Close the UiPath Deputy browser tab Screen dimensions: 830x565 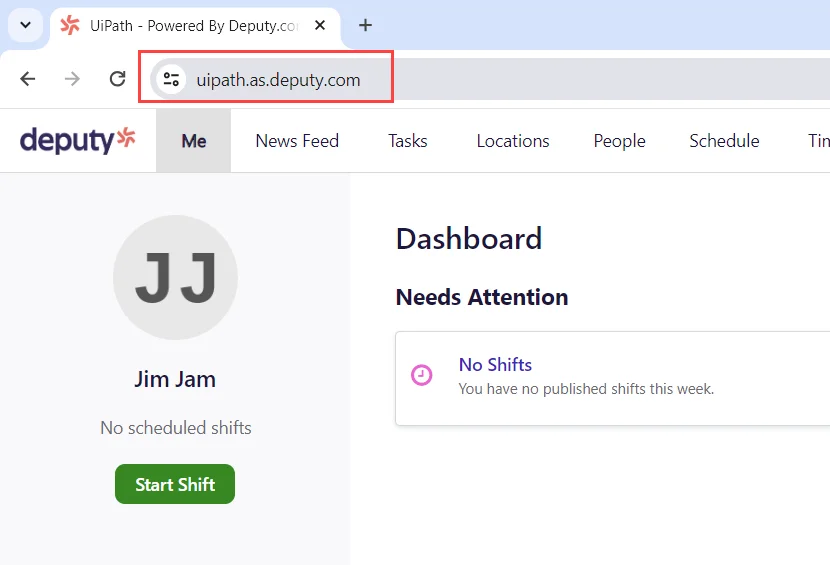(320, 26)
